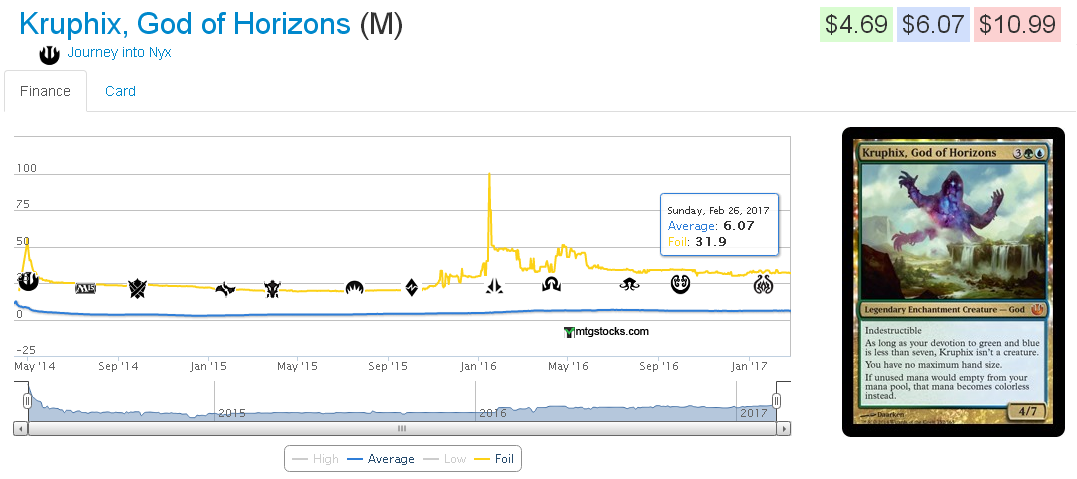Click the Journey into Nyx release marker on the chart

(x=27, y=282)
